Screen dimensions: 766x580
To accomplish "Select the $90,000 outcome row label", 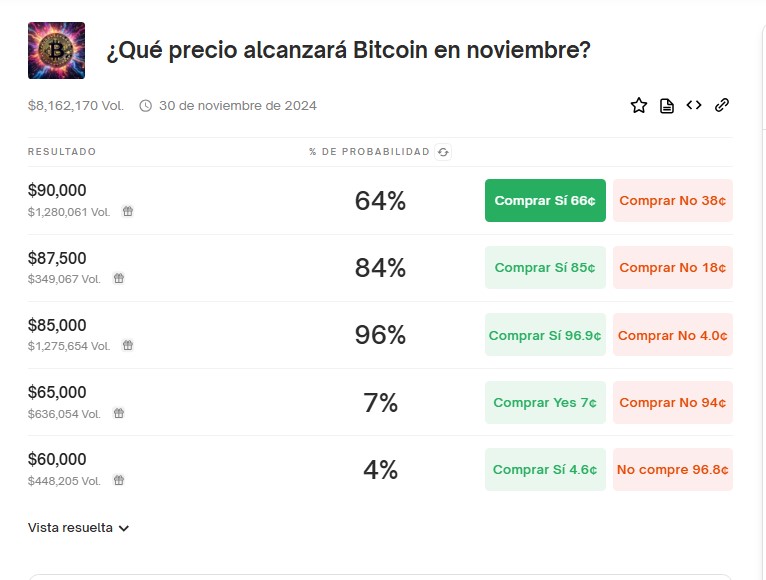I will pos(57,190).
